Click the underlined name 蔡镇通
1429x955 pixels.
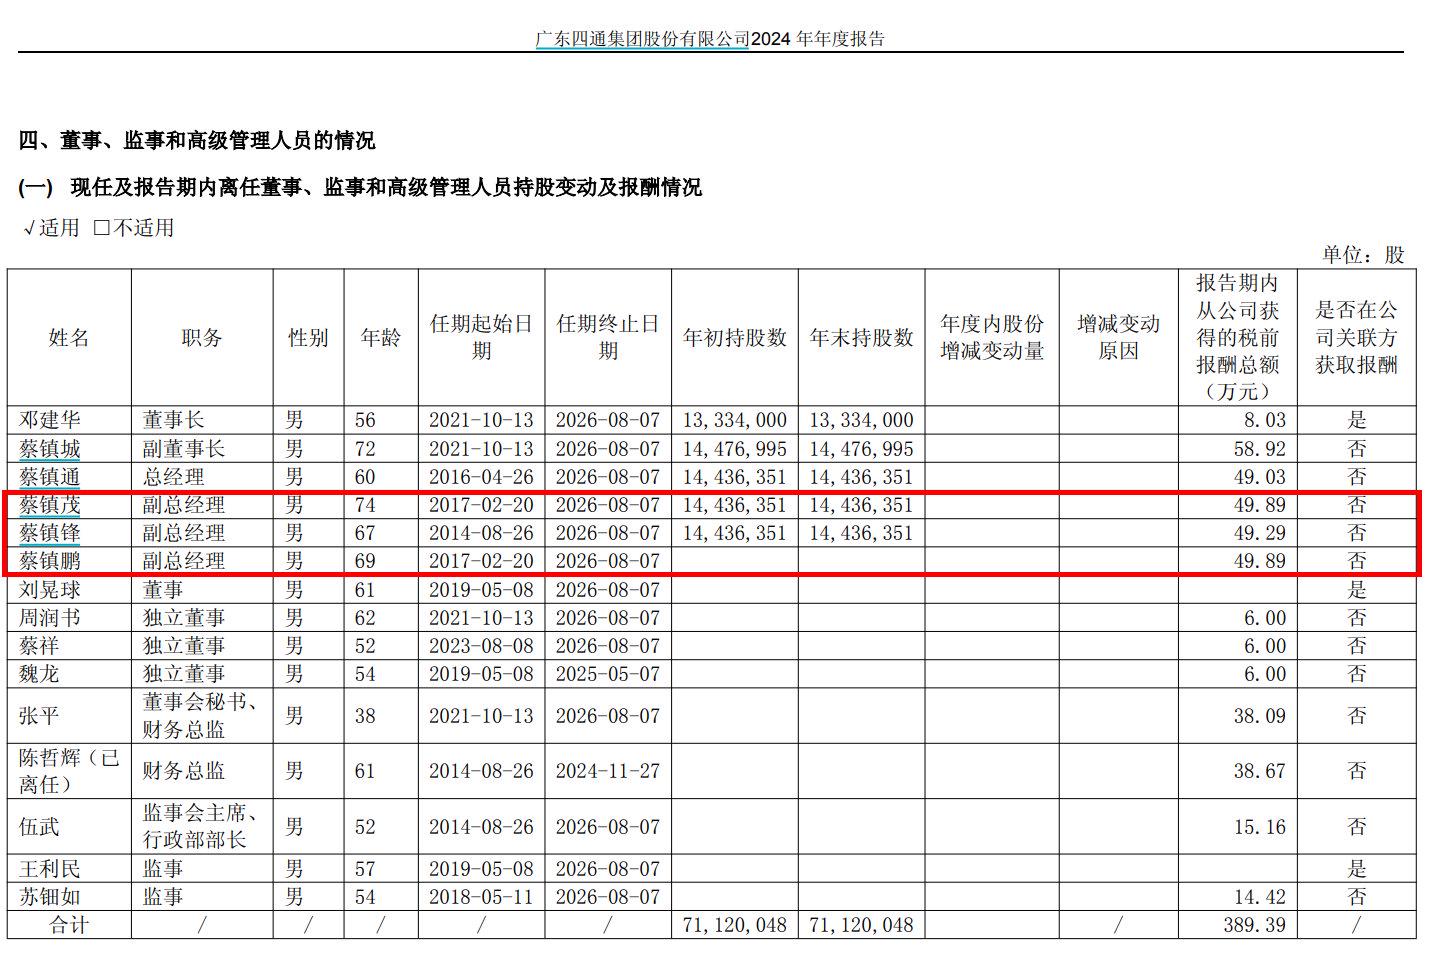[49, 477]
